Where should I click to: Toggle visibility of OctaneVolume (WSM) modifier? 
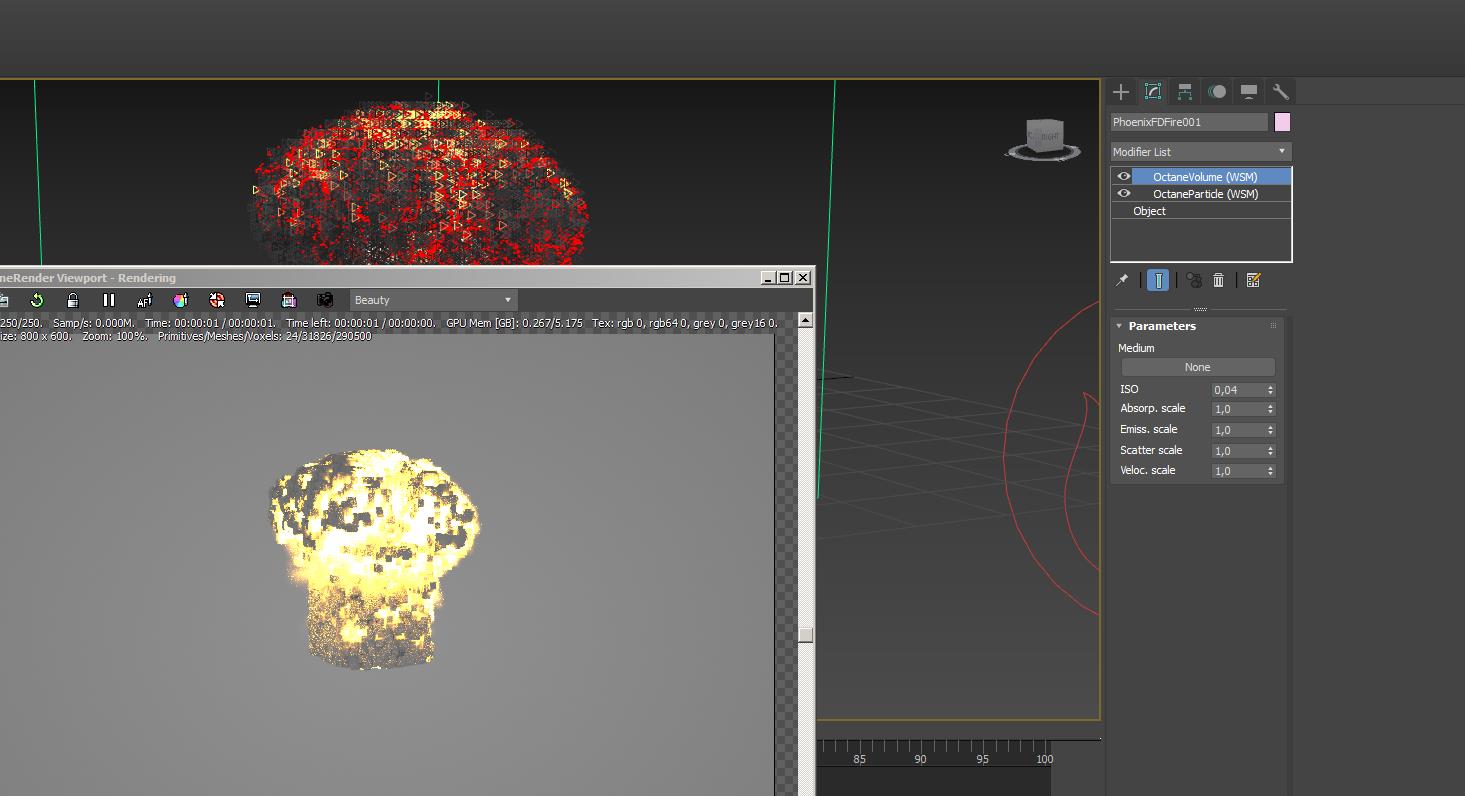click(x=1123, y=177)
